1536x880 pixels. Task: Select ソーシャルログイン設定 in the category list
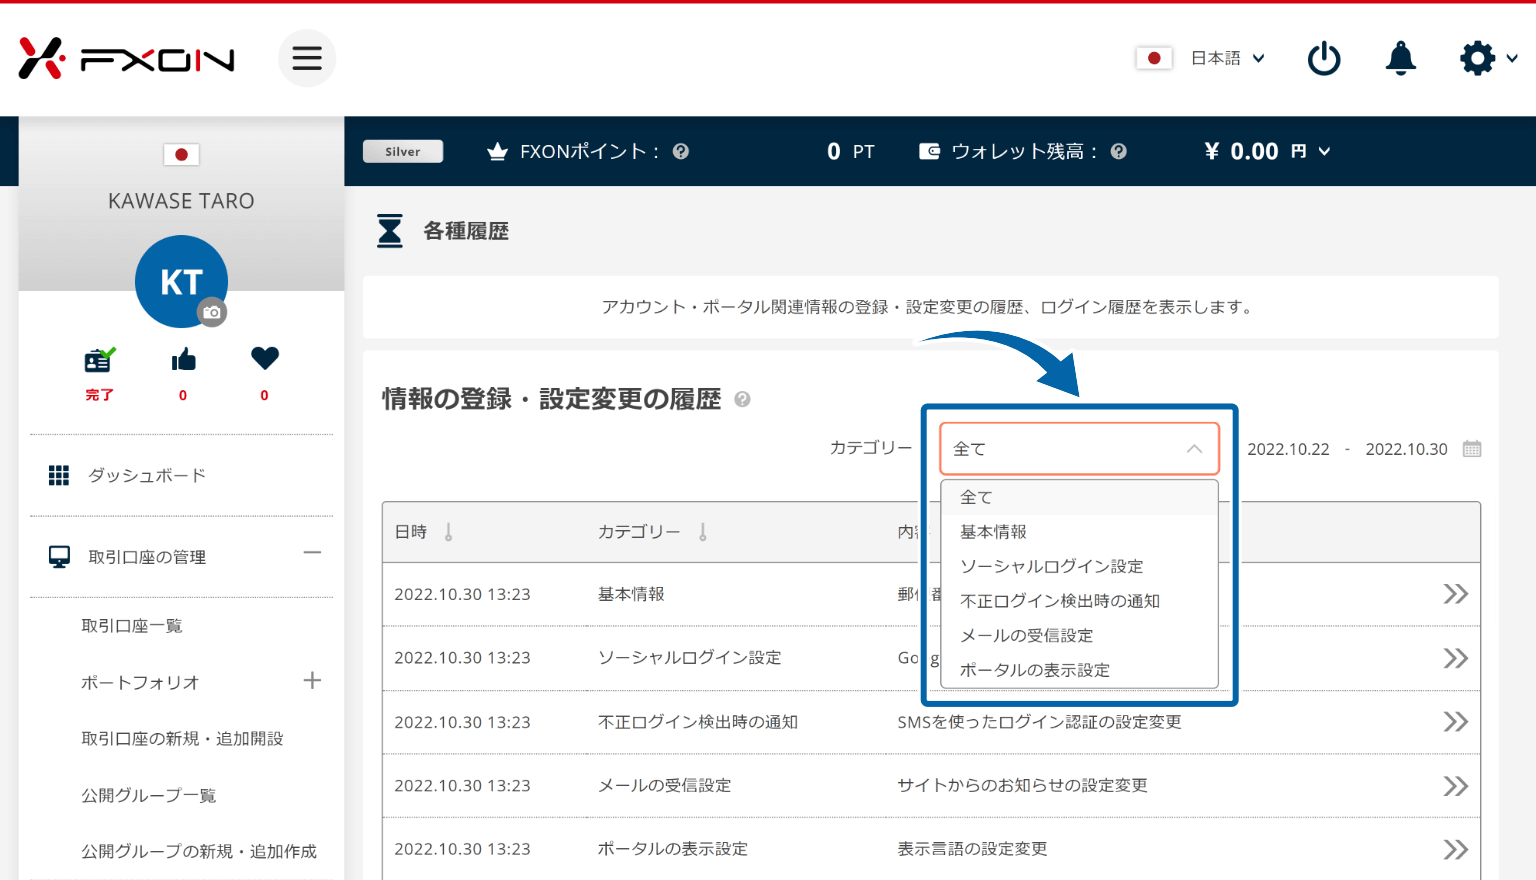pos(1079,566)
